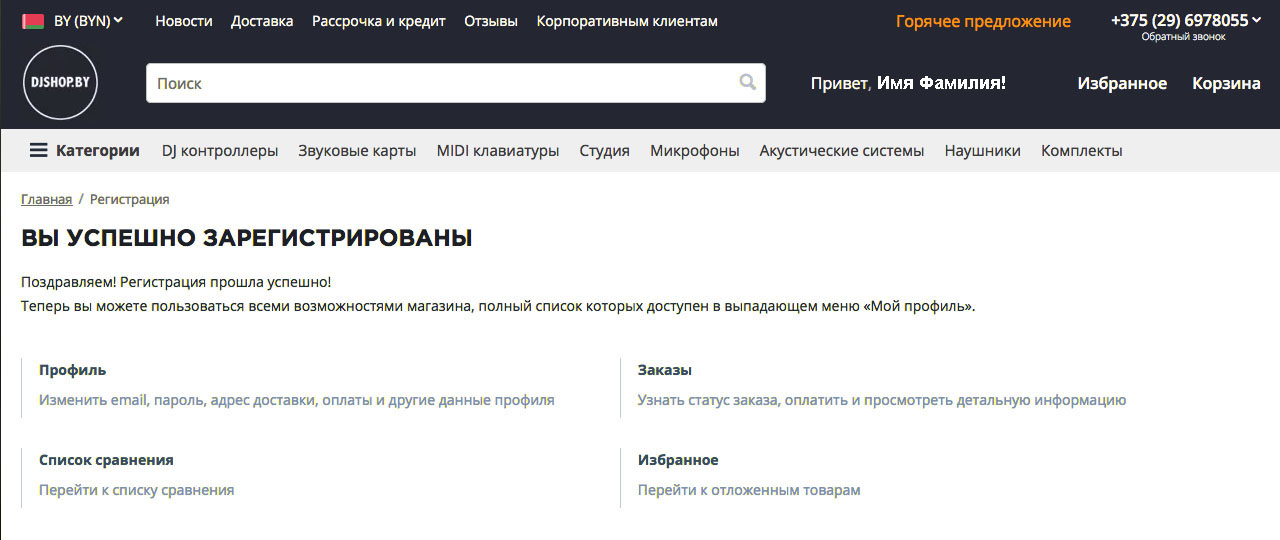1280x540 pixels.
Task: Go to MIDI клавиатуры category
Action: click(498, 151)
